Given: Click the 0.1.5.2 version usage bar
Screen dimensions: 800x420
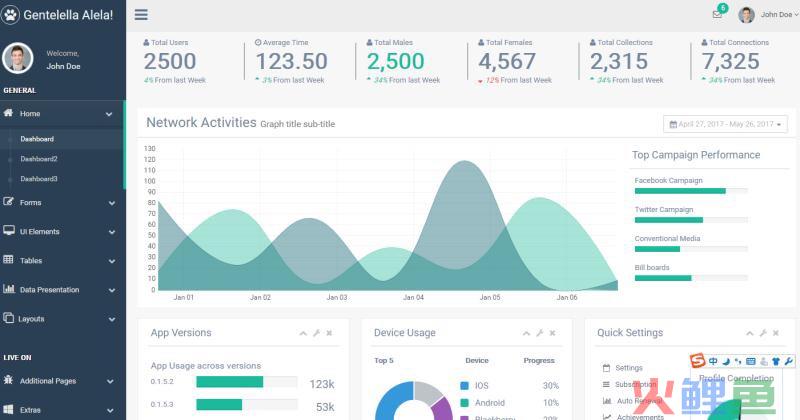Looking at the screenshot, I should coord(246,382).
